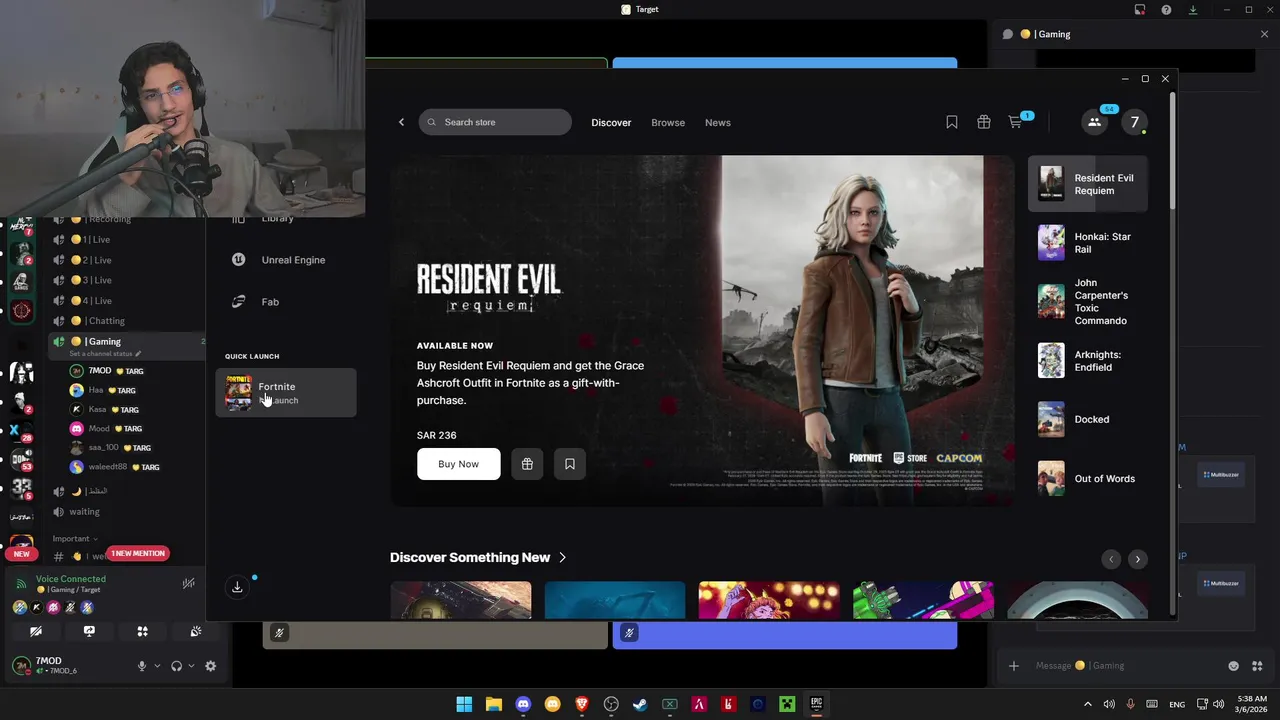This screenshot has width=1280, height=720.
Task: Open Discord soundboard button
Action: tap(196, 632)
